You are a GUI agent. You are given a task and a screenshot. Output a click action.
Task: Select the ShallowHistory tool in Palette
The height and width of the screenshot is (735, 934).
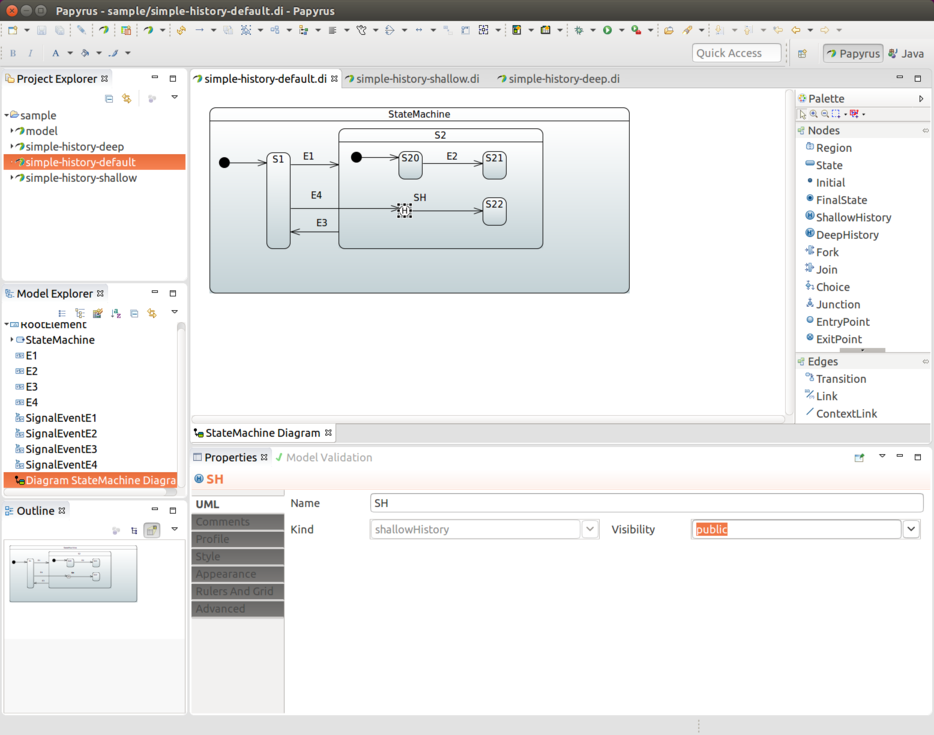click(x=848, y=217)
